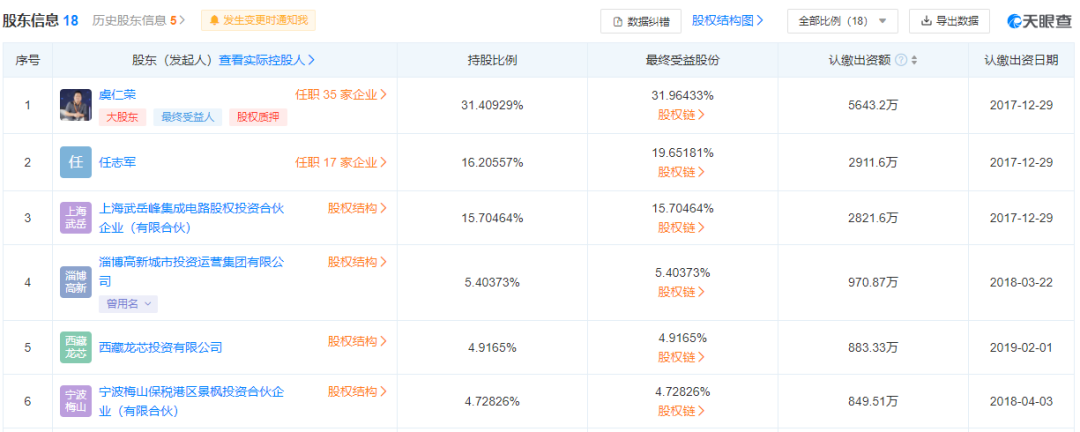This screenshot has height=432, width=1080.
Task: Expand 任职 35 家企业 for 虞仁荣
Action: [x=341, y=95]
